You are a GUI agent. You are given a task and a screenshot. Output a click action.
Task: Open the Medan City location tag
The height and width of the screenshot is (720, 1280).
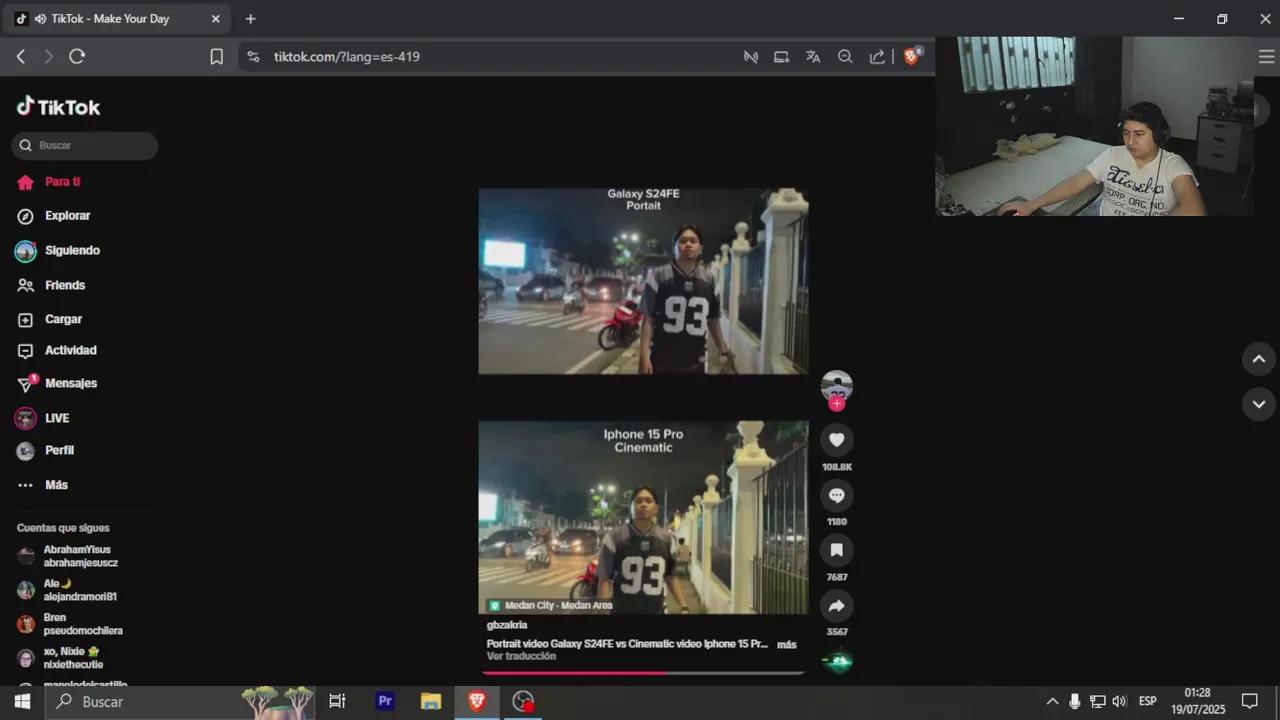pos(551,606)
